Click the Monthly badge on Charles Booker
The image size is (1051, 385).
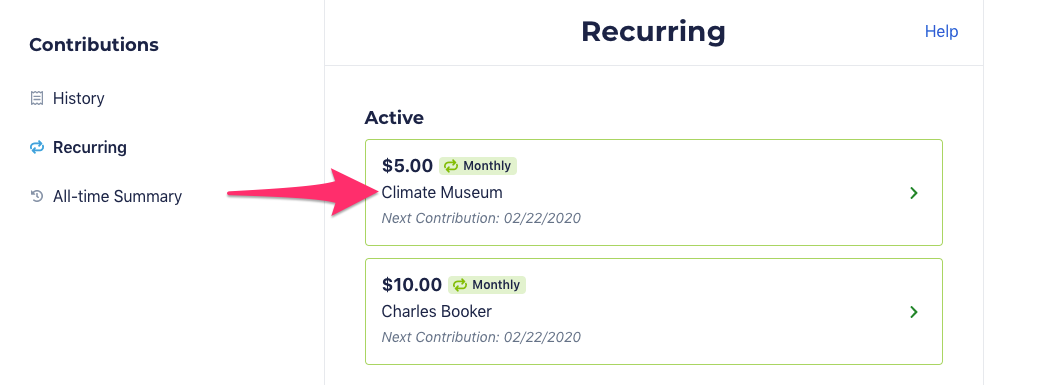(x=487, y=285)
